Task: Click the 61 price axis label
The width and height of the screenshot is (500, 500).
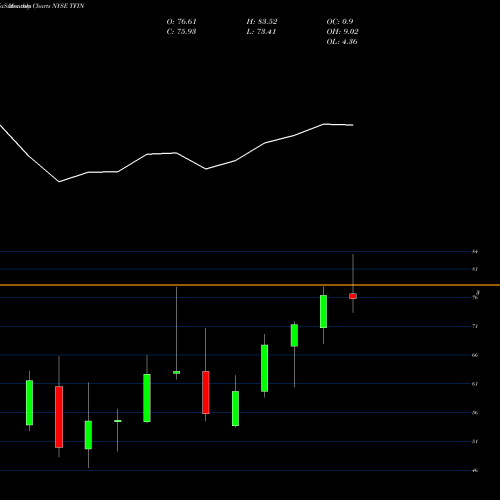Action: 475,384
